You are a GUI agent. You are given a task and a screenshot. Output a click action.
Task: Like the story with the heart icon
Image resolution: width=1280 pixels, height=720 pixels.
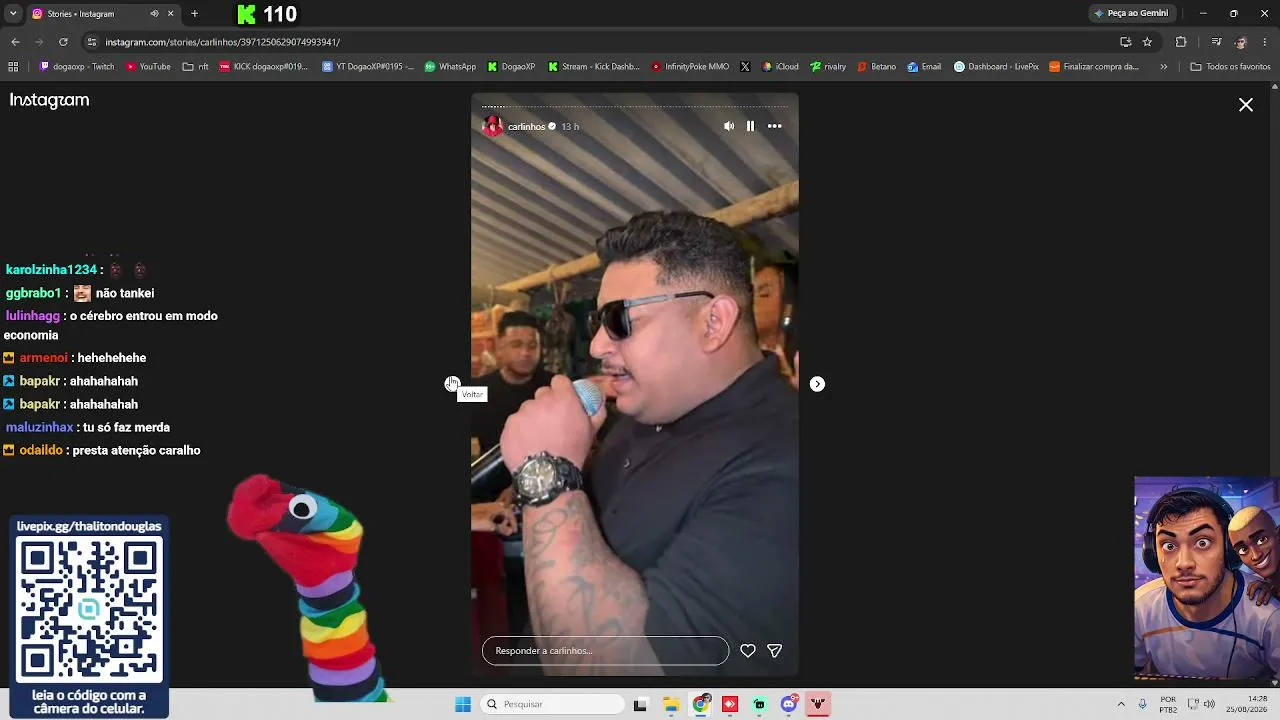(x=747, y=651)
